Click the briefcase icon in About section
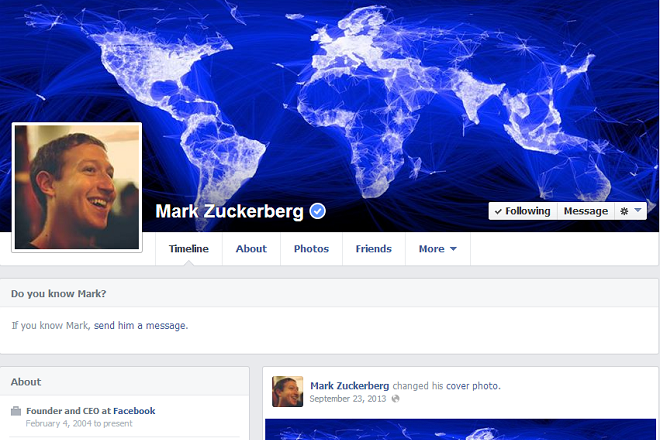This screenshot has height=440, width=660. click(x=16, y=411)
